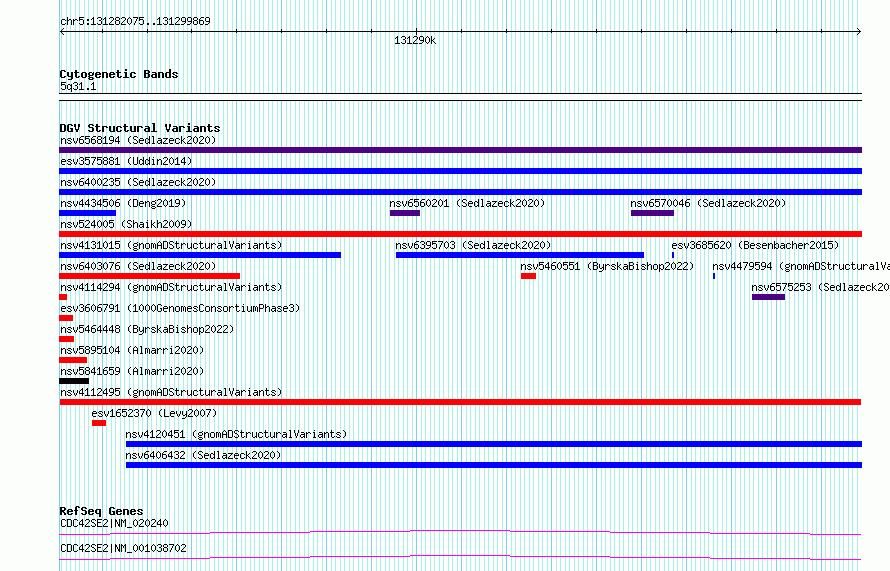Click black bar under nsv5841659
This screenshot has height=571, width=890.
74,381
